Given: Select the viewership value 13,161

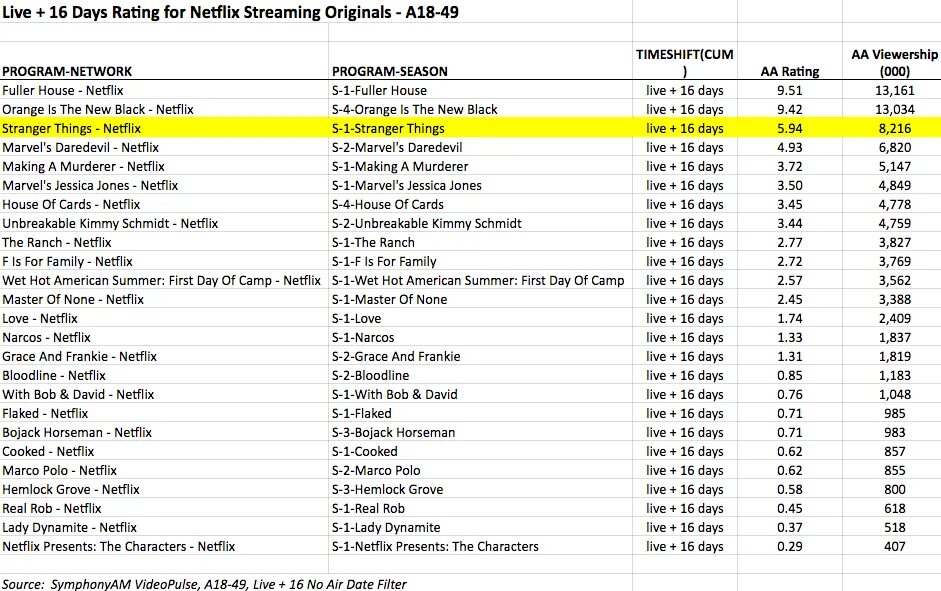Looking at the screenshot, I should point(894,91).
